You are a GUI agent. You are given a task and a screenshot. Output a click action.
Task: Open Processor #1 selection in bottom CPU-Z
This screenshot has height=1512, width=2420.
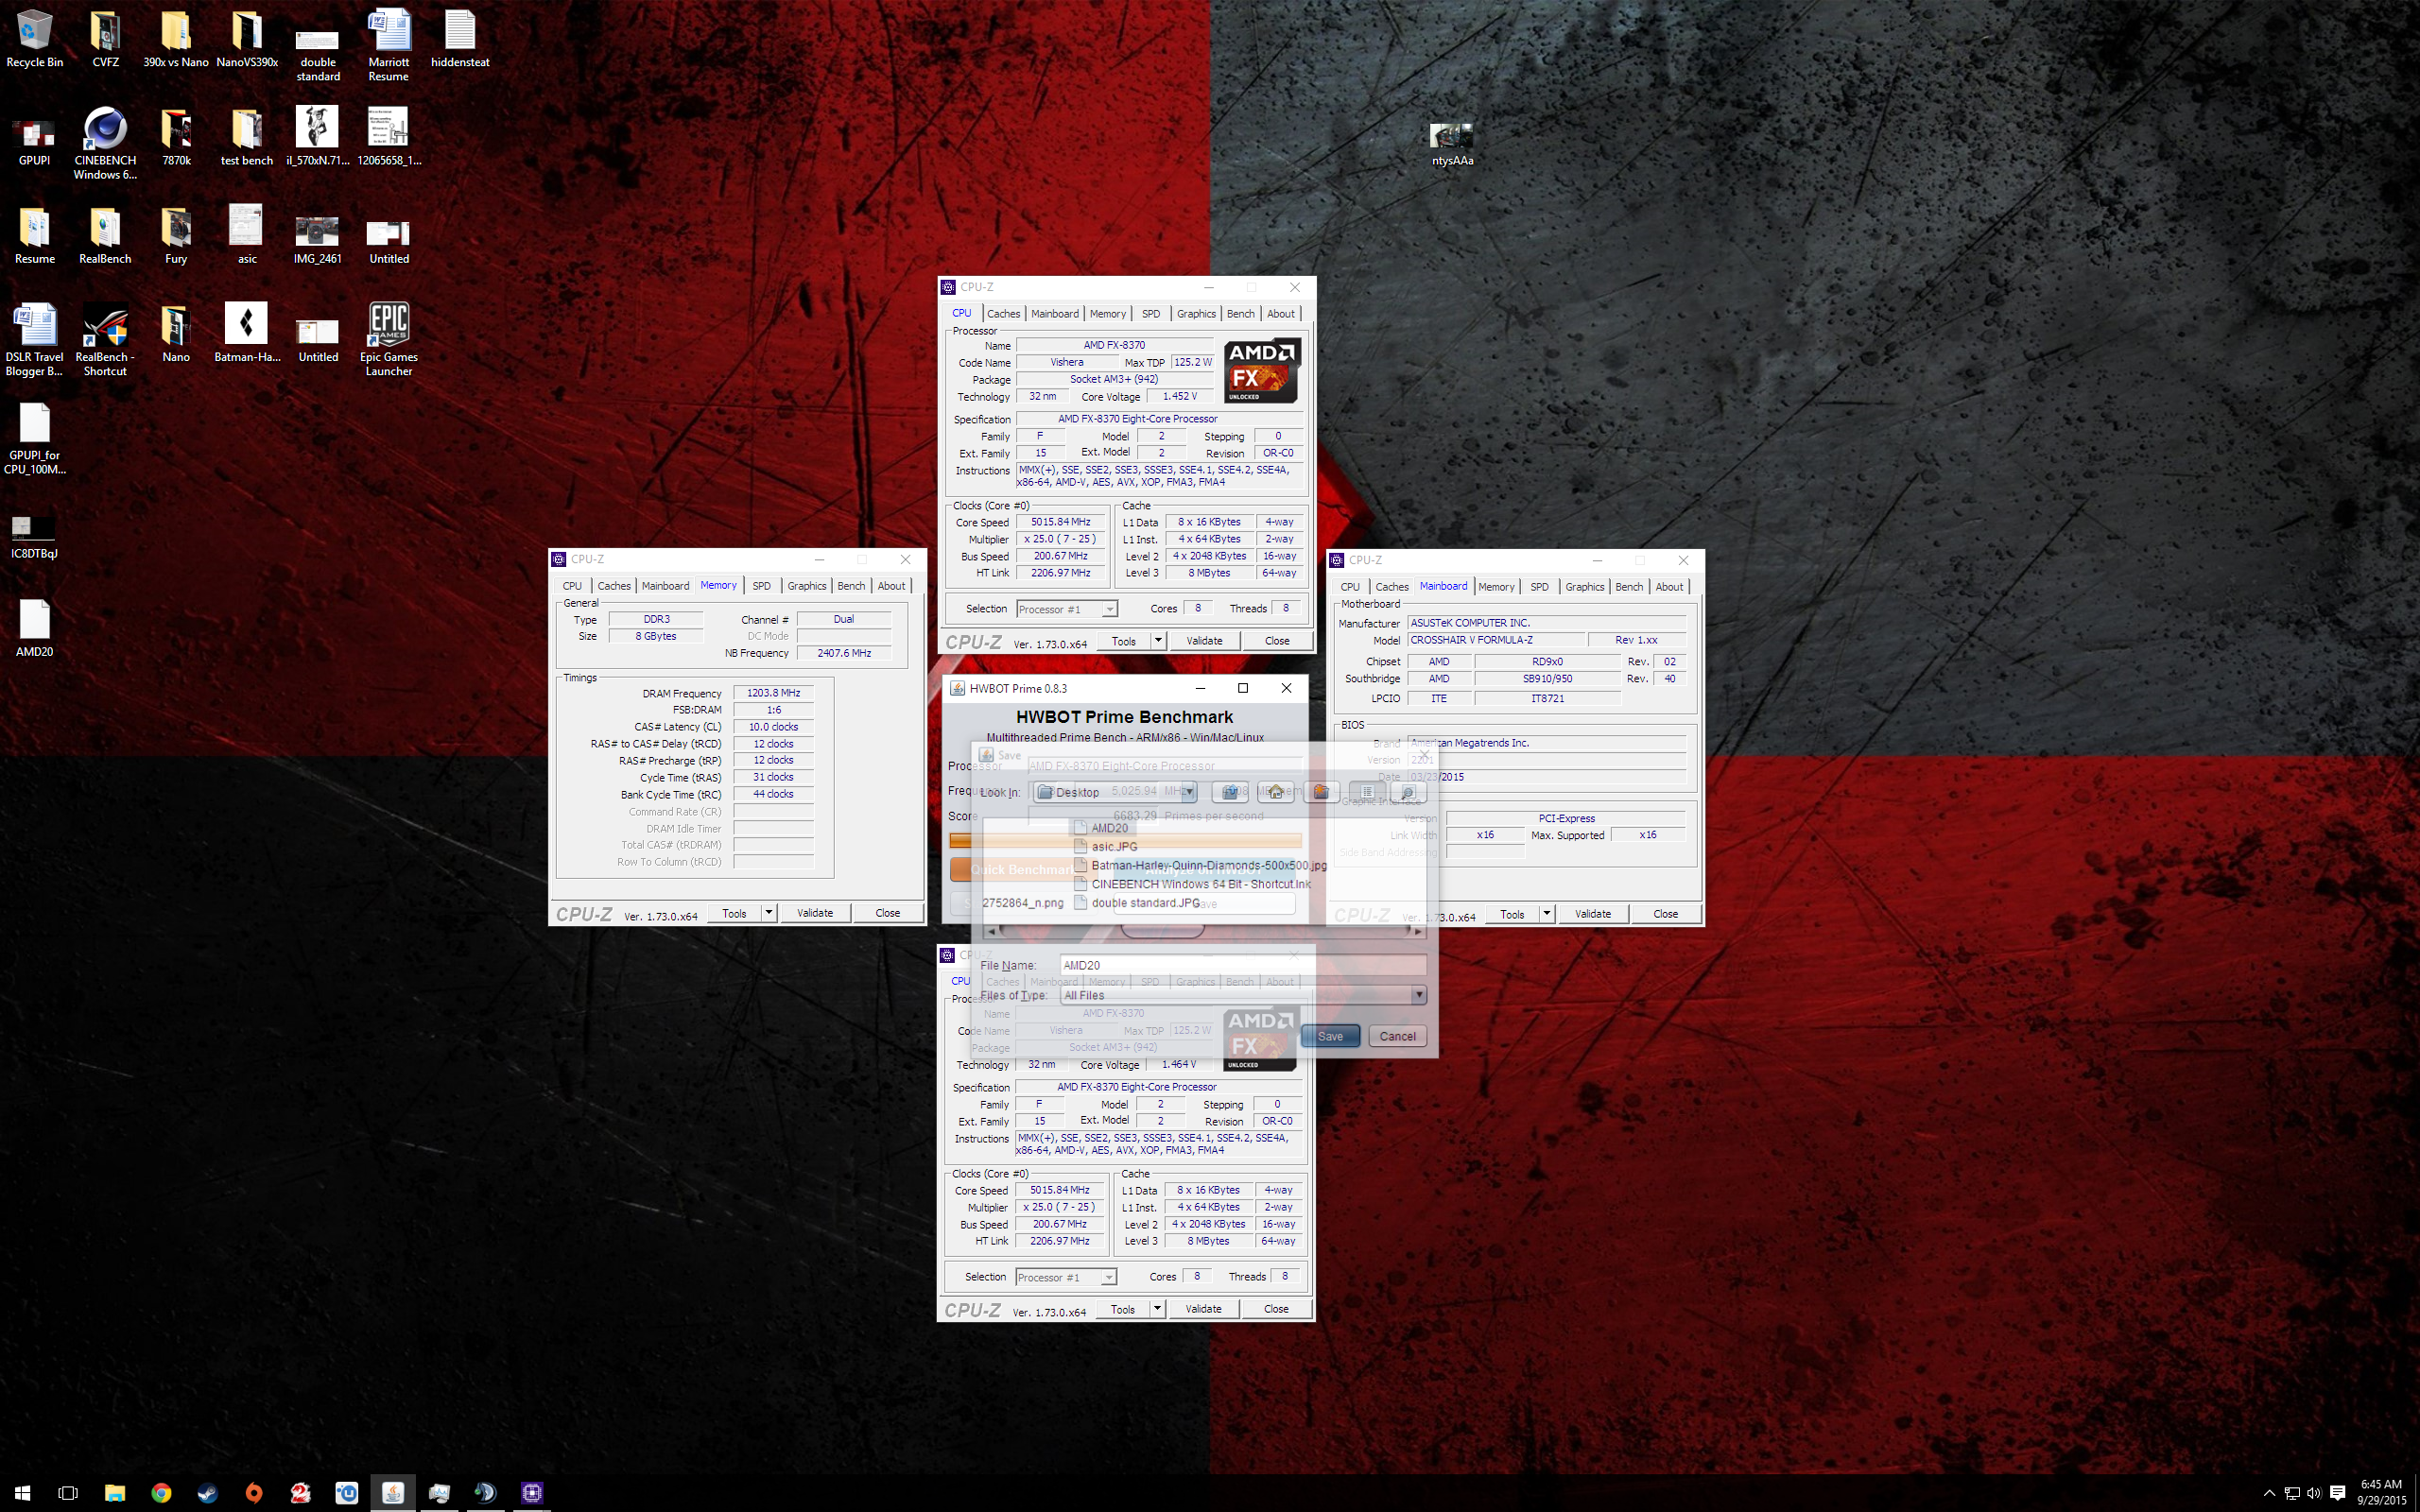[1065, 1277]
